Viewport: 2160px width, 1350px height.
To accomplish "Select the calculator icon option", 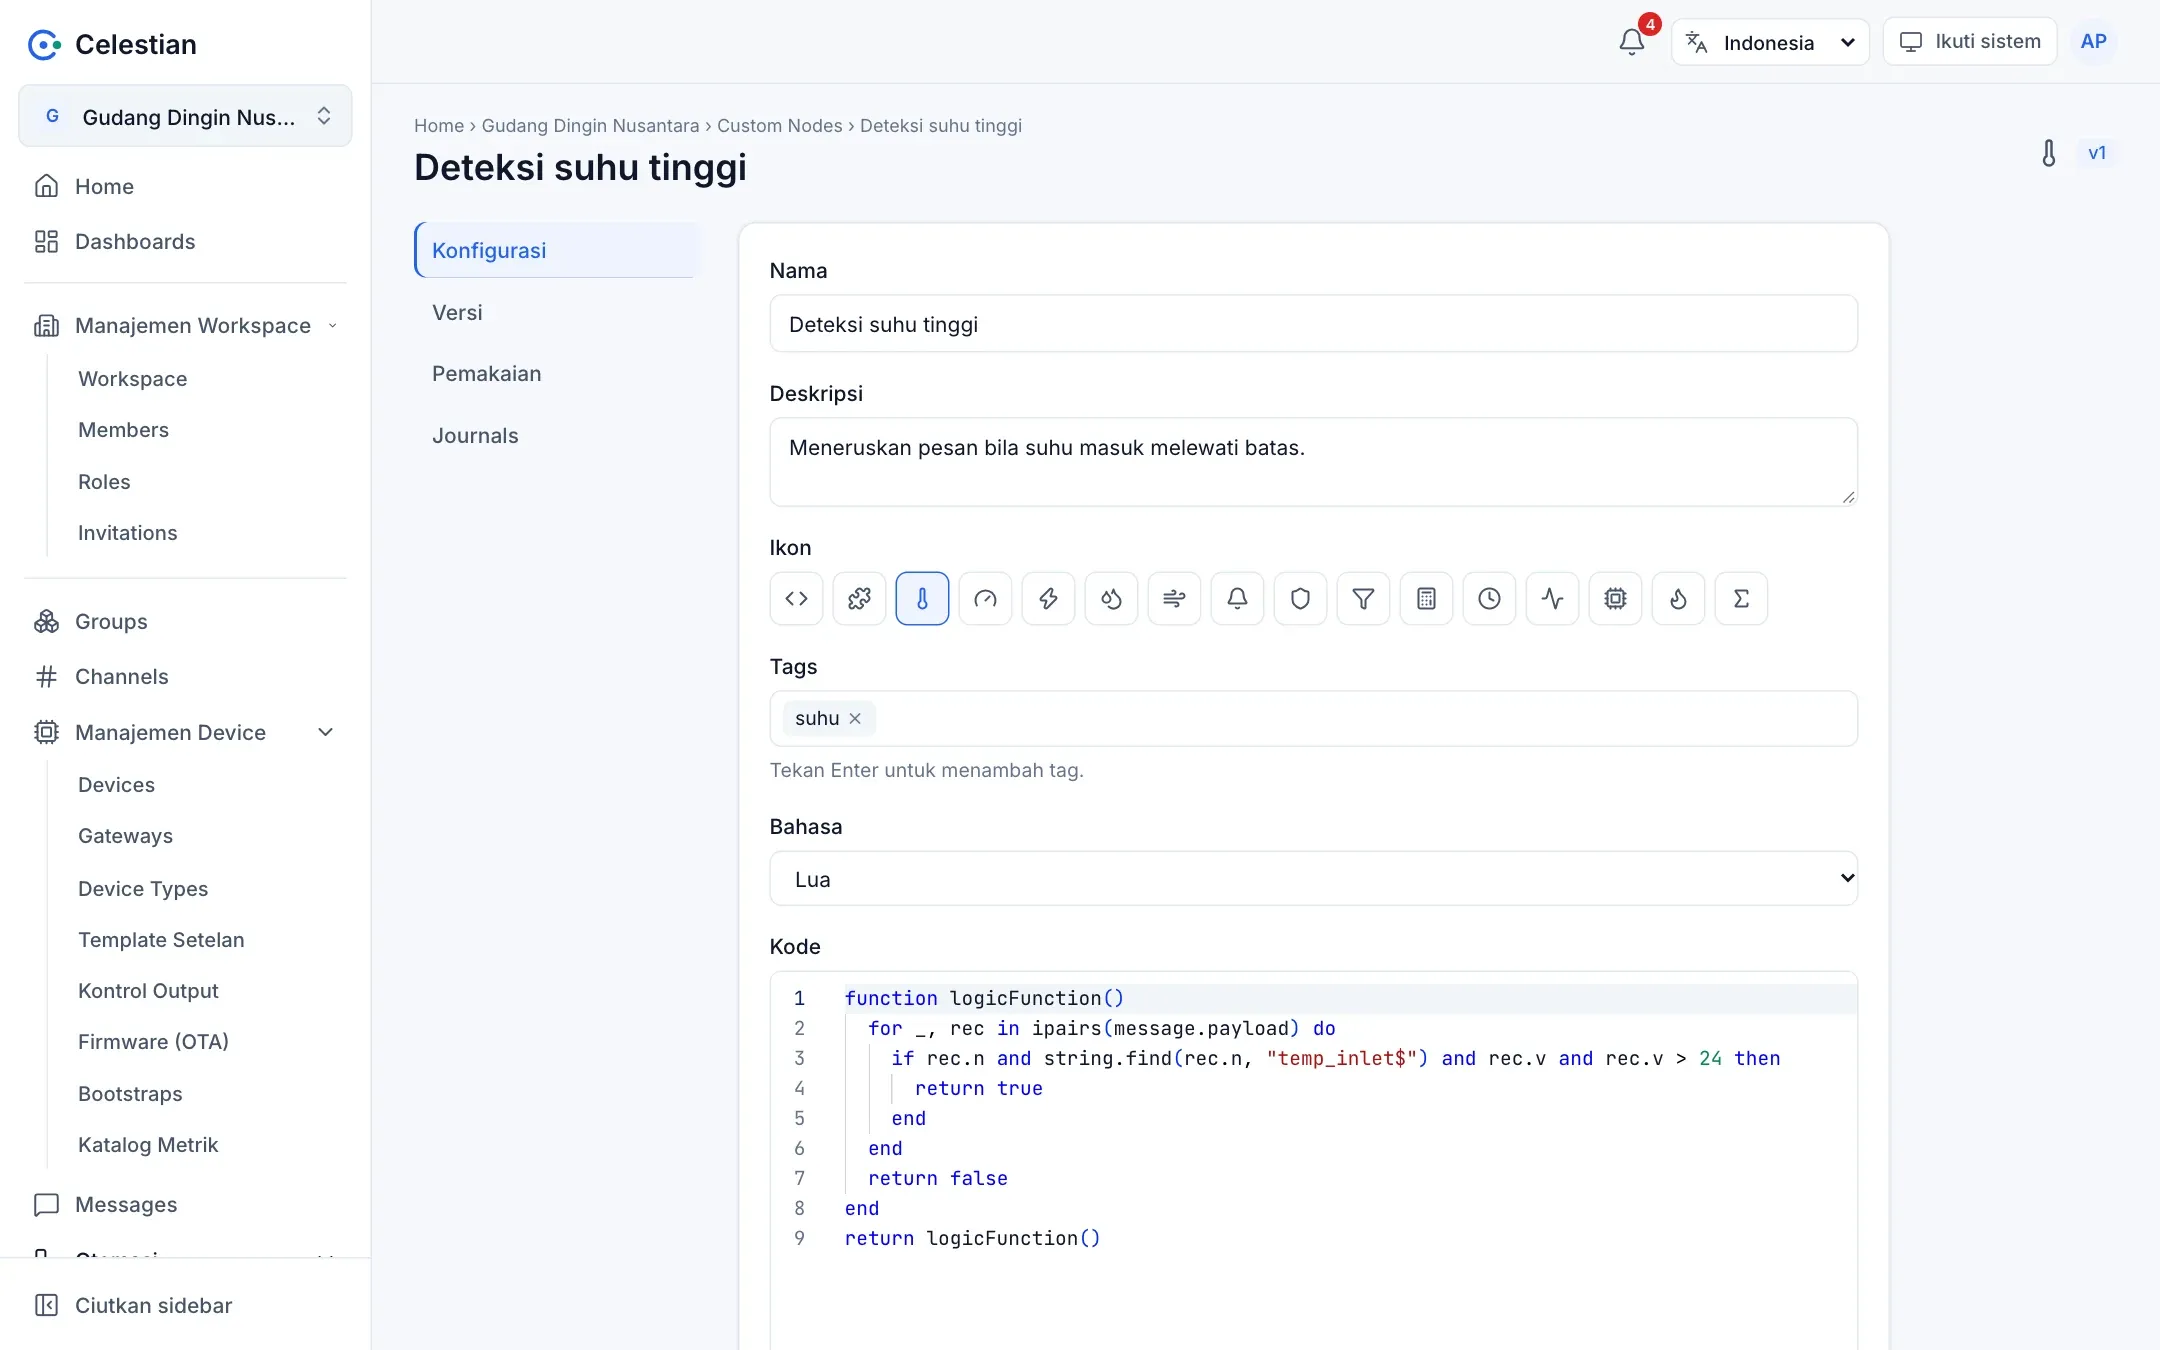I will coord(1426,599).
